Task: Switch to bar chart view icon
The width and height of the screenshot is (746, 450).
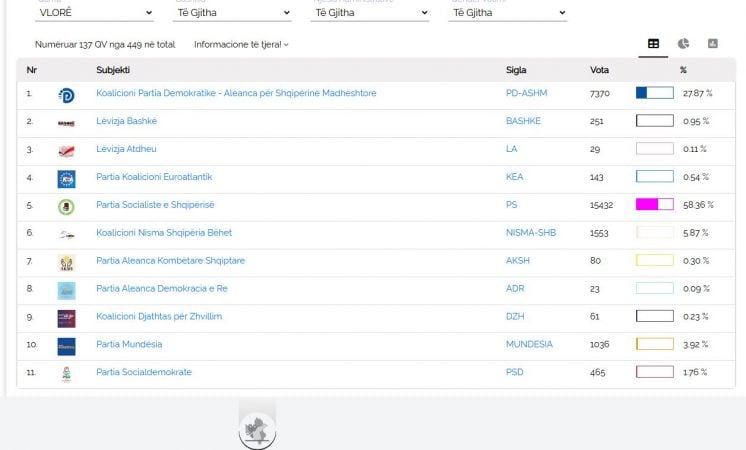Action: tap(713, 44)
